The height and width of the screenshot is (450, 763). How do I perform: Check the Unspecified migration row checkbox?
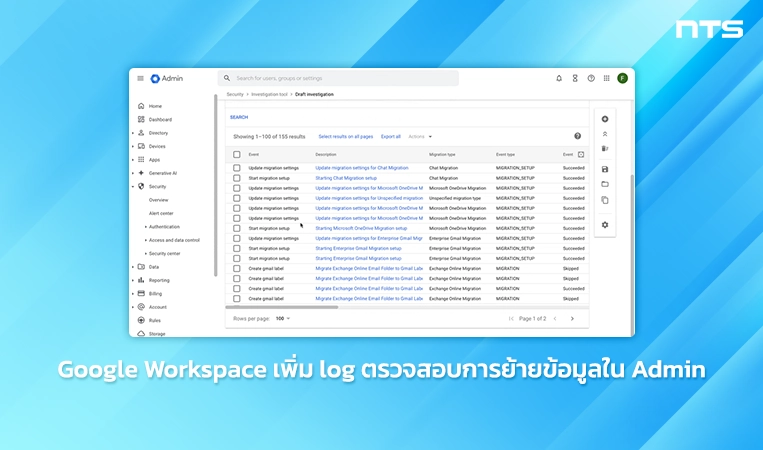(236, 198)
